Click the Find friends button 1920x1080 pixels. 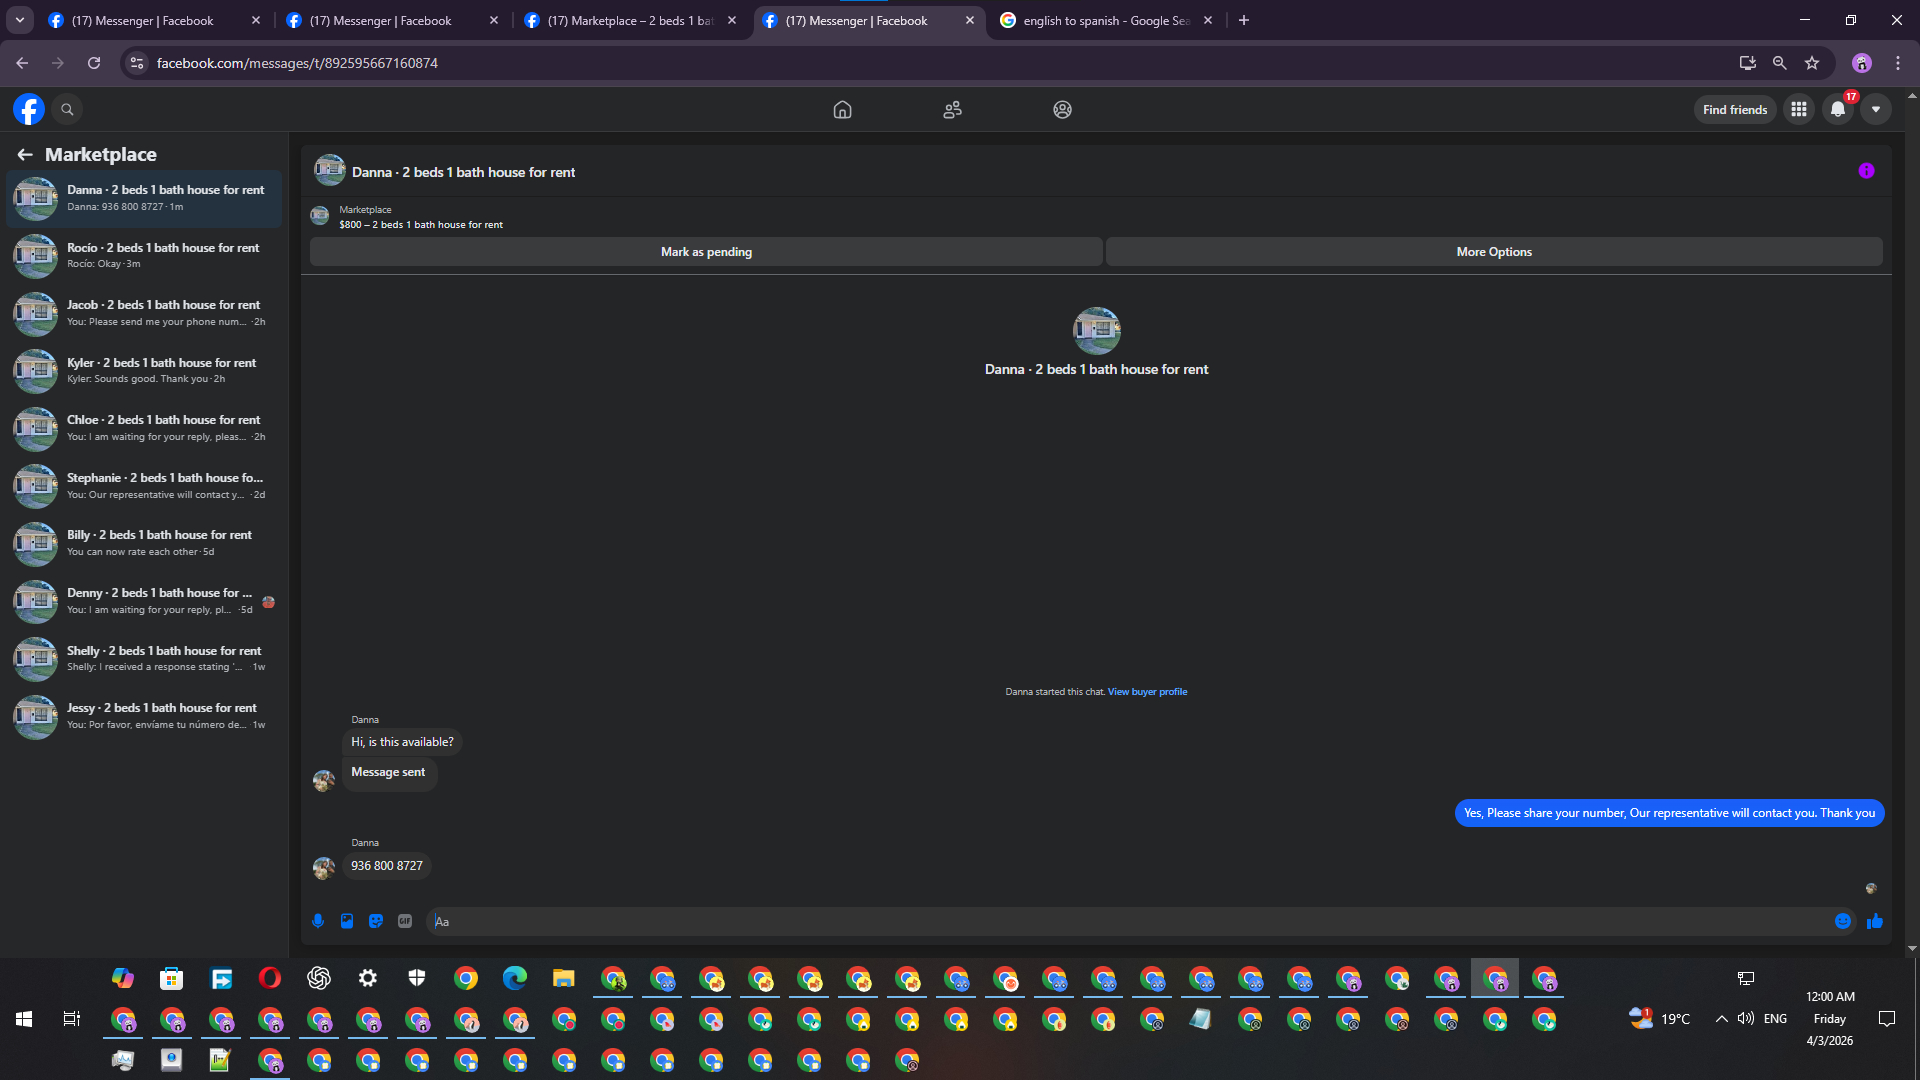[x=1735, y=109]
